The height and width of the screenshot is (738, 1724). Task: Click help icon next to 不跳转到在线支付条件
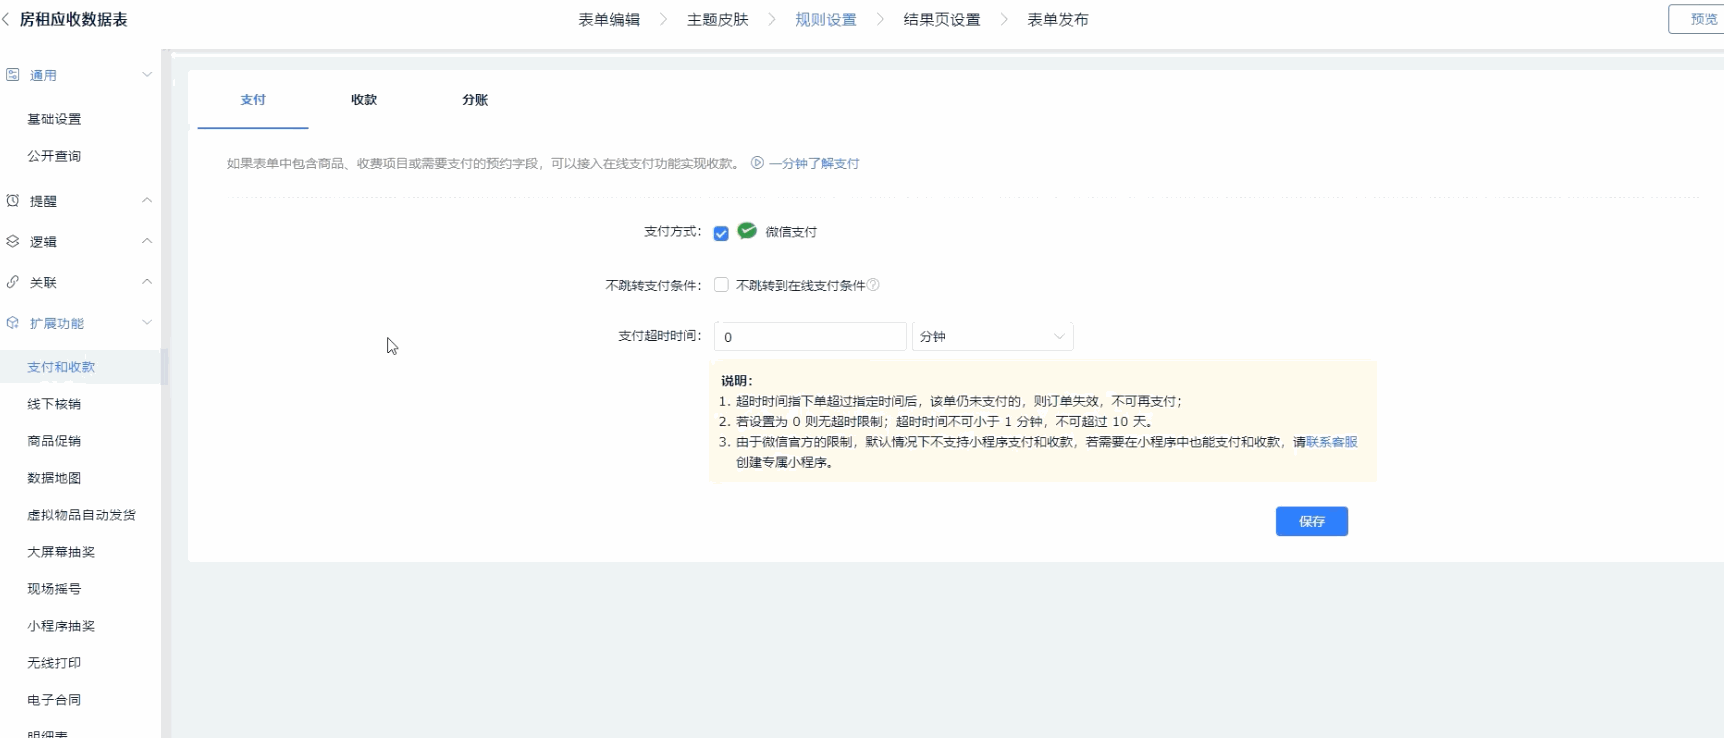873,285
